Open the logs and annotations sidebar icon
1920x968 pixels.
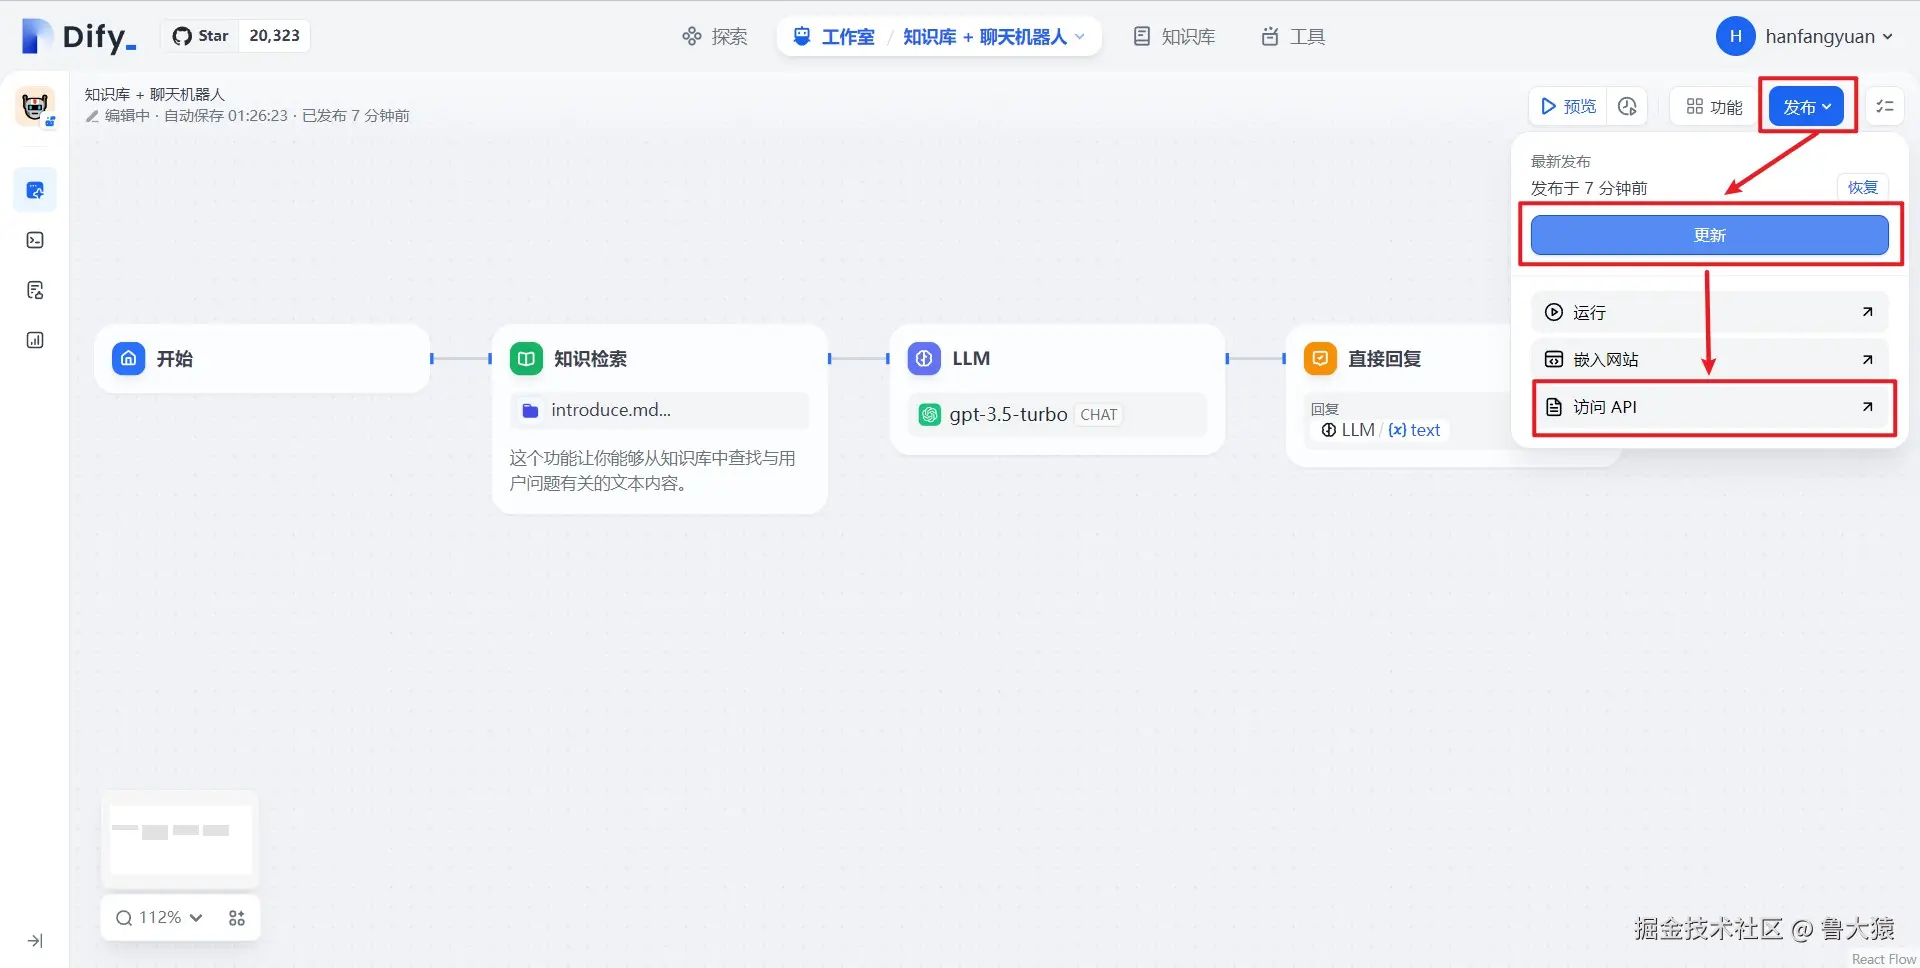35,290
